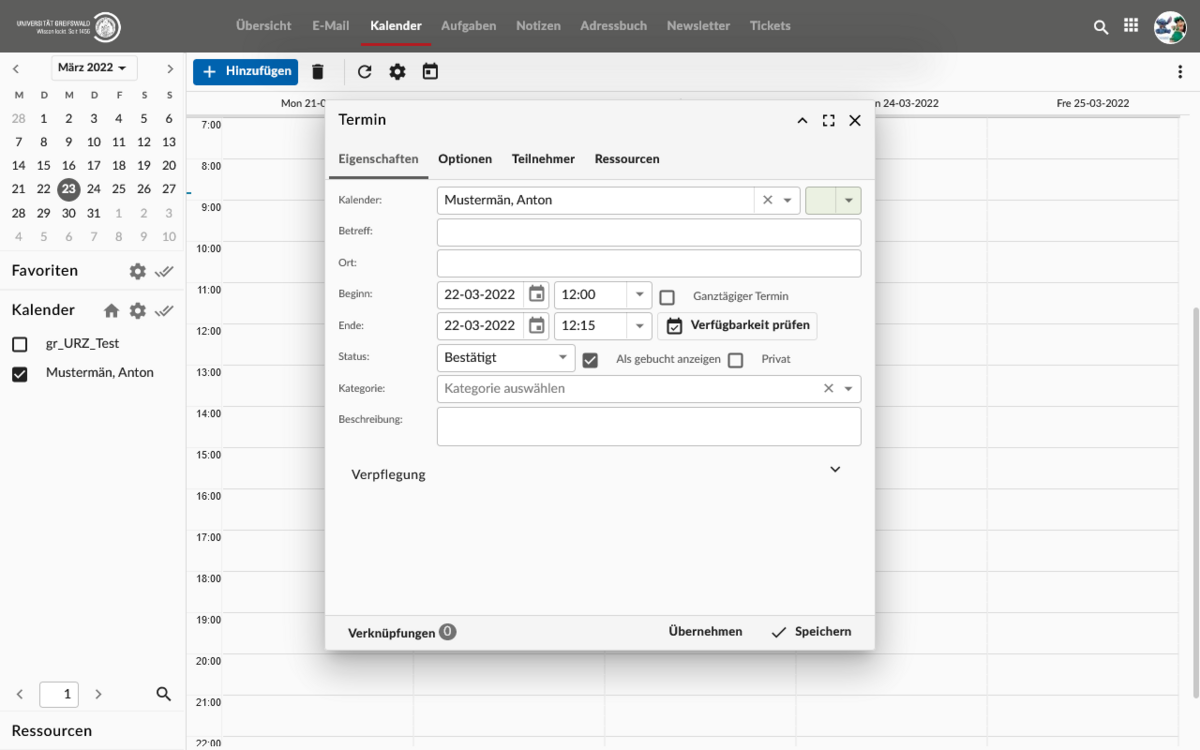1200x750 pixels.
Task: Click the trash delete icon in toolbar
Action: point(318,72)
